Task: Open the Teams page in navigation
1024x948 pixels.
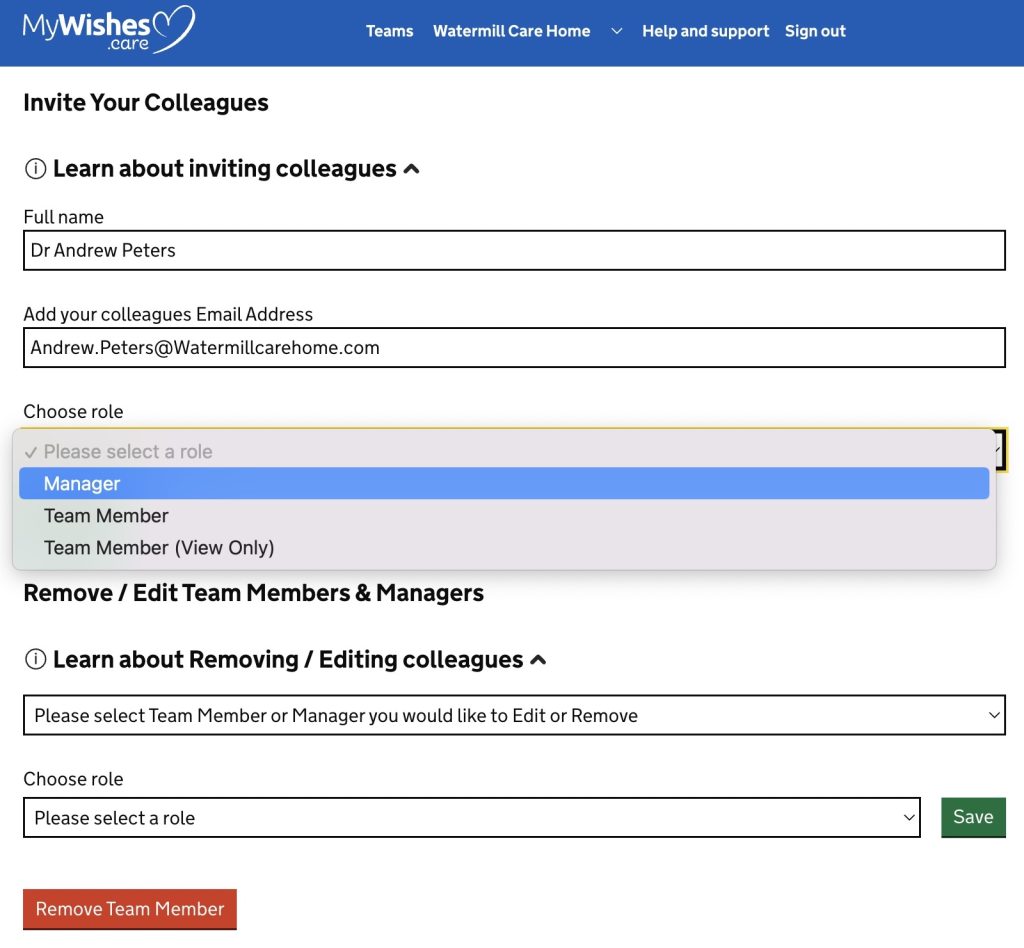Action: click(x=389, y=31)
